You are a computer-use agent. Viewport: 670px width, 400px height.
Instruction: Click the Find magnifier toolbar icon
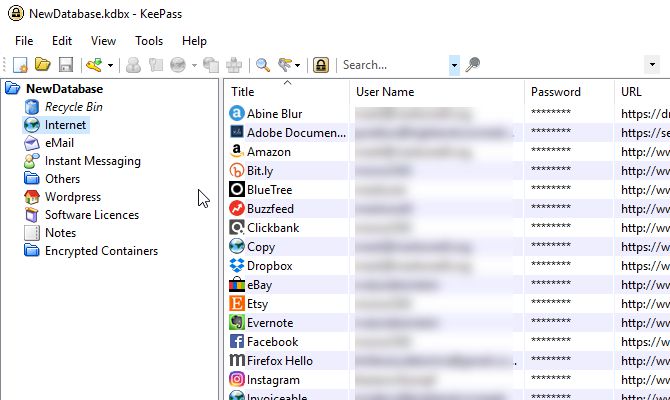click(263, 65)
